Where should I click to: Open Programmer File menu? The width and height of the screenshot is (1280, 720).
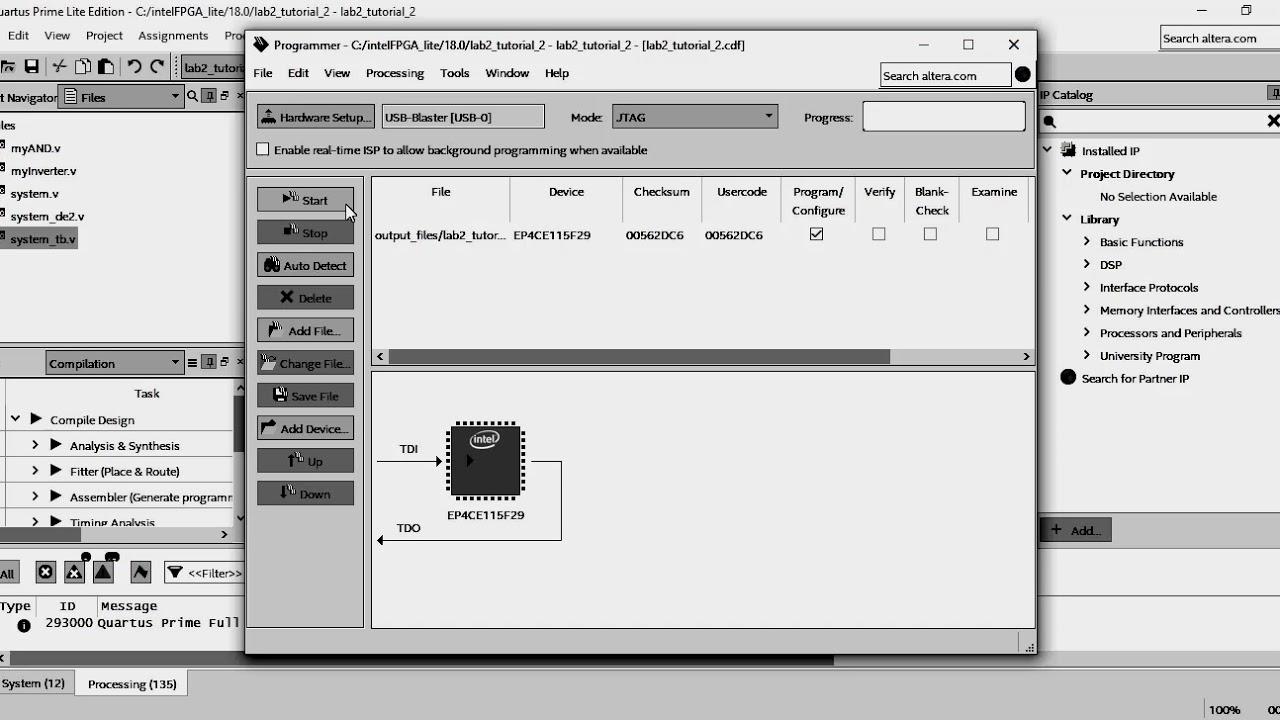coord(263,73)
